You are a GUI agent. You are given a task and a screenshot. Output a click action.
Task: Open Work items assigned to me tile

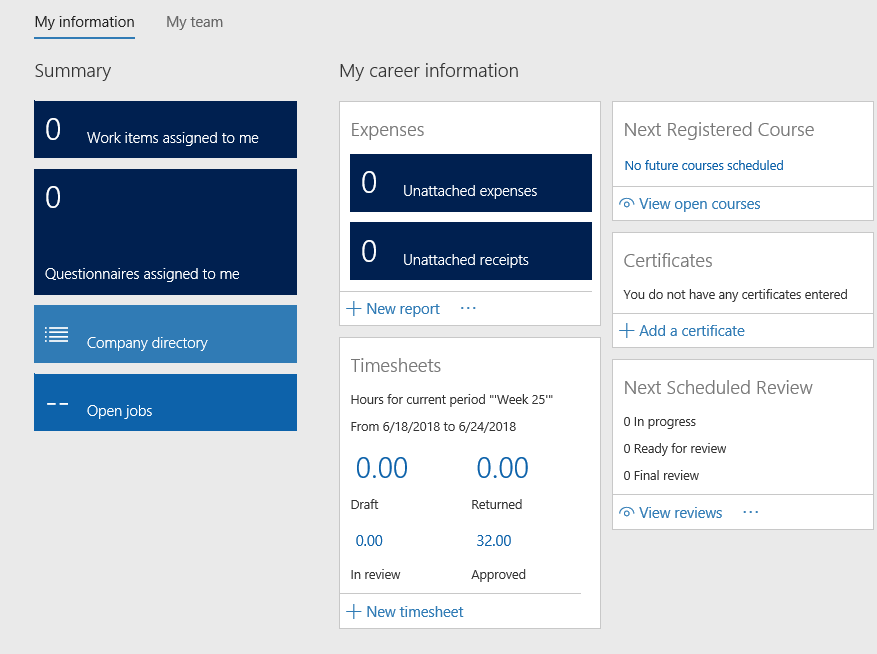[x=166, y=129]
